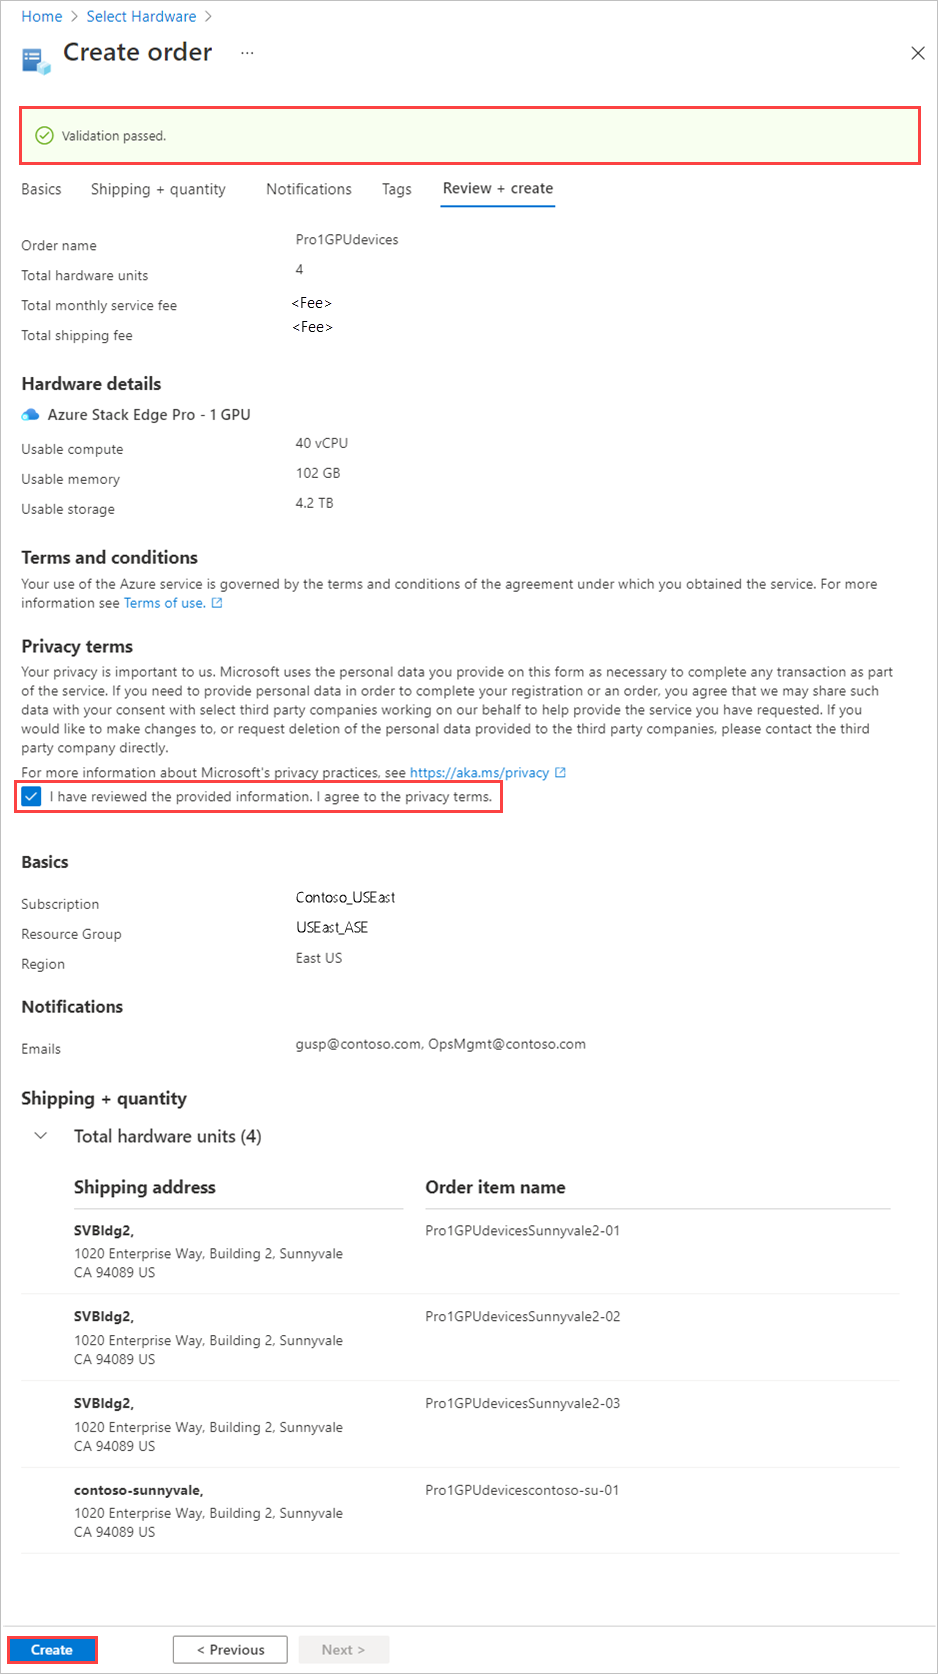Click the Azure Stack Edge Pro cloud icon

(30, 413)
